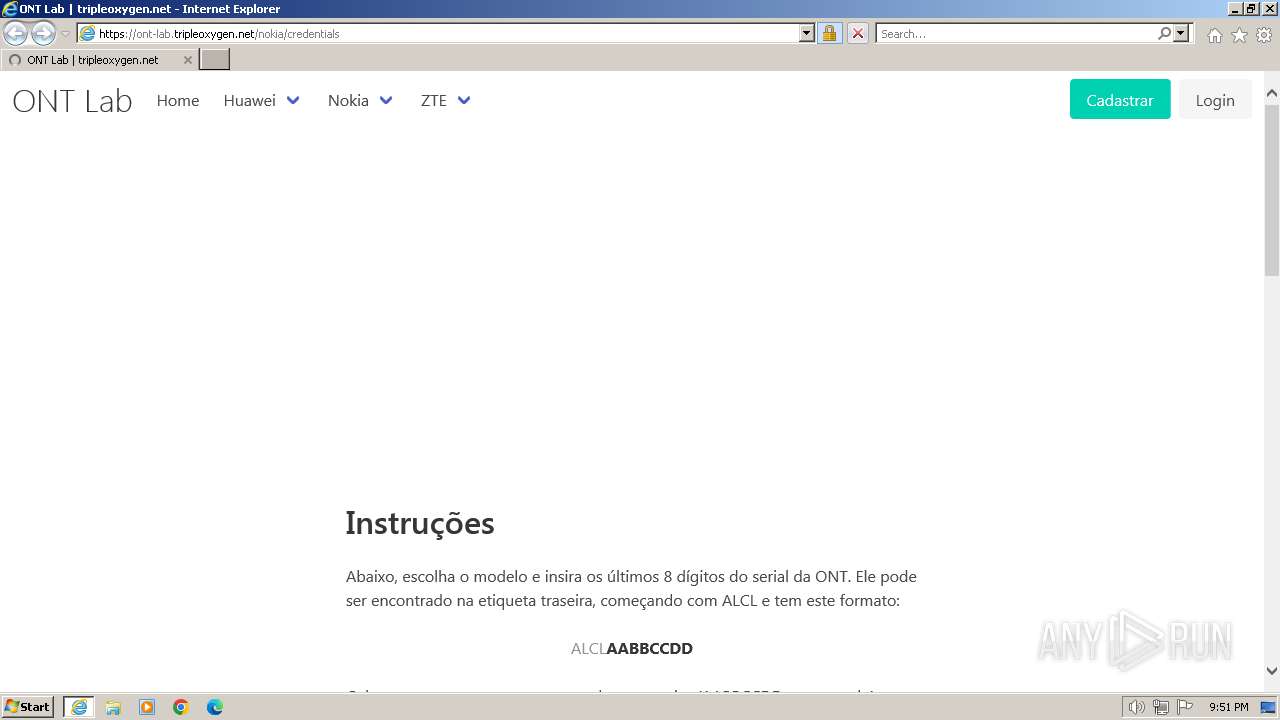The image size is (1280, 720).
Task: Click the network tray icon
Action: click(x=1161, y=707)
